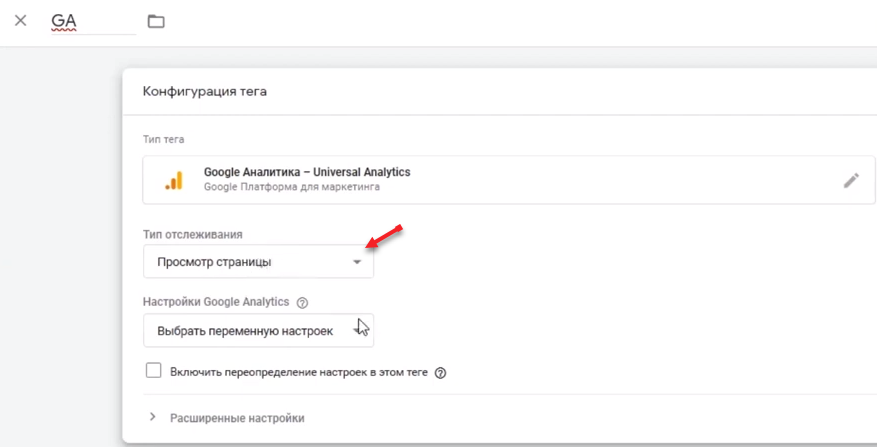Click the "Включить переопределение настроек в этом теге" label

299,372
